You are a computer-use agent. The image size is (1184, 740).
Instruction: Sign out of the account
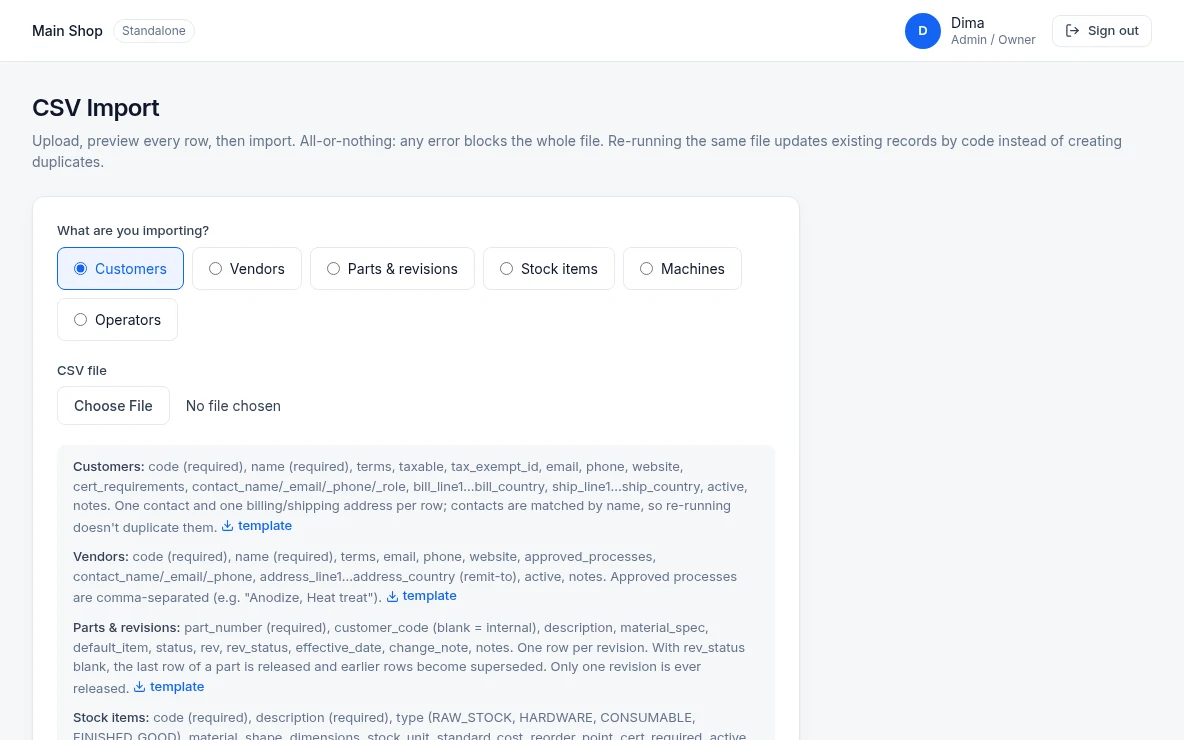(1102, 31)
